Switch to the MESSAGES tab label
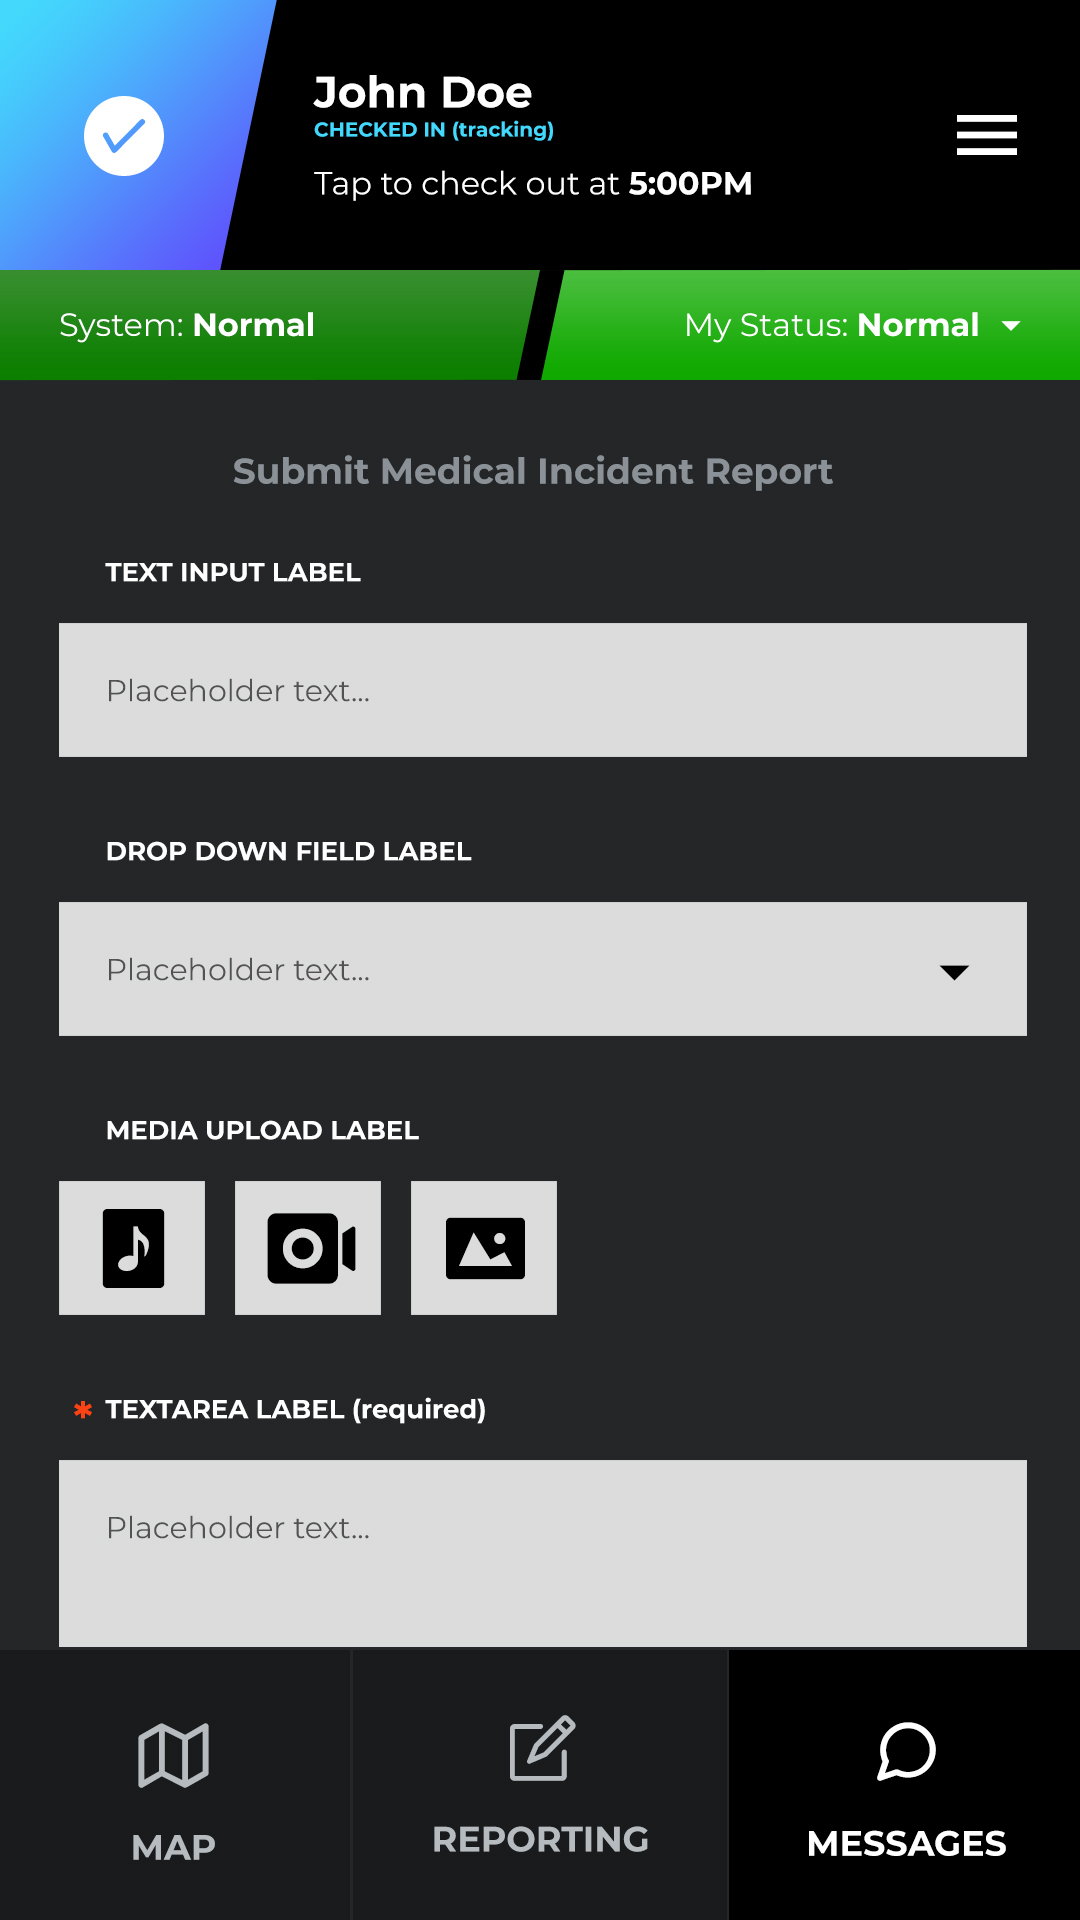The height and width of the screenshot is (1920, 1080). coord(906,1843)
